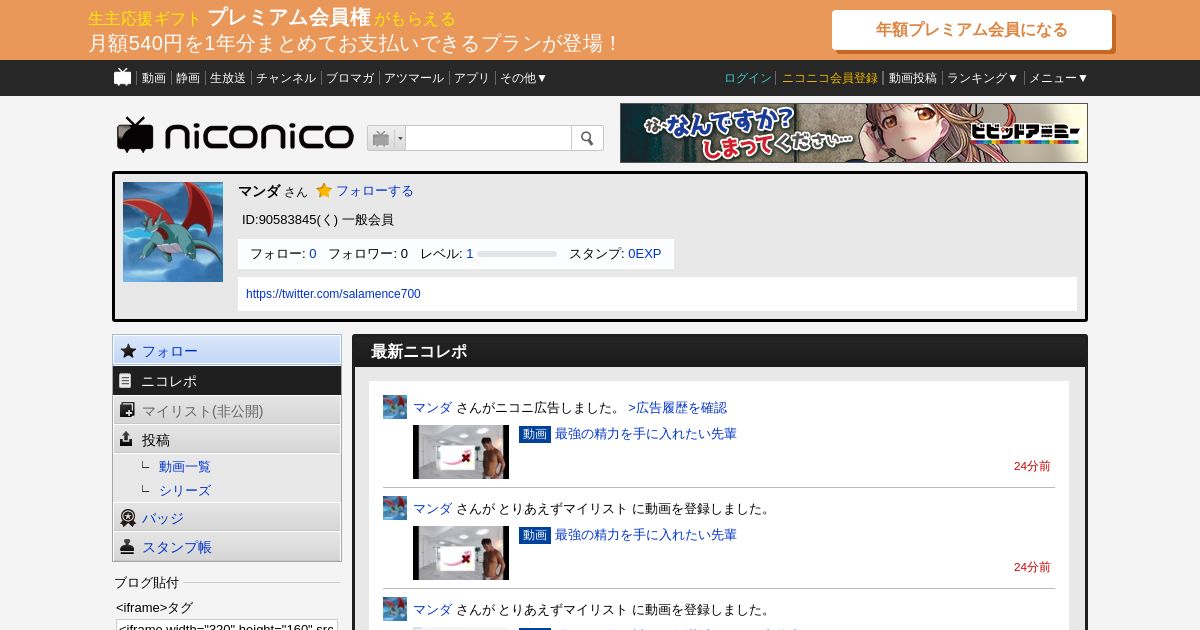Viewport: 1200px width, 630px height.
Task: Open video thumbnail in ad report entry
Action: click(x=461, y=452)
